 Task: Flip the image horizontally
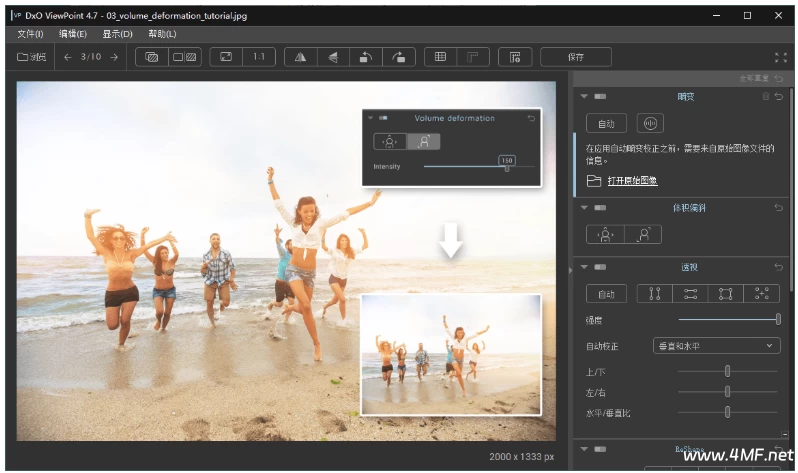302,57
